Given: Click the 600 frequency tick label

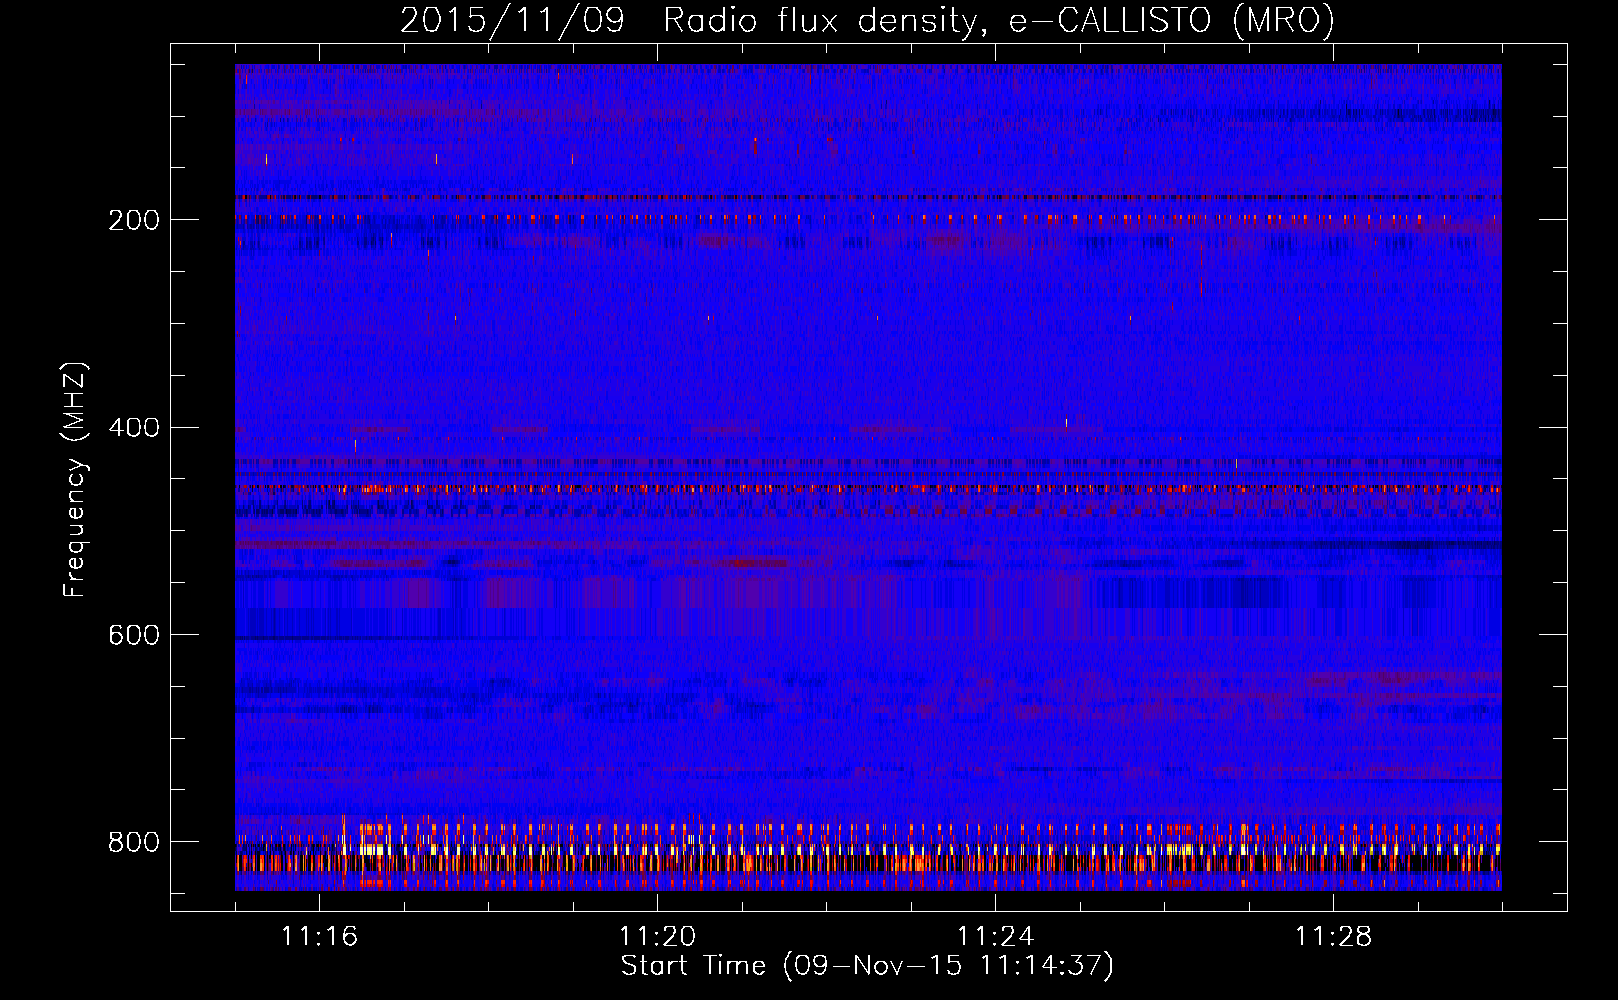Looking at the screenshot, I should pos(134,636).
